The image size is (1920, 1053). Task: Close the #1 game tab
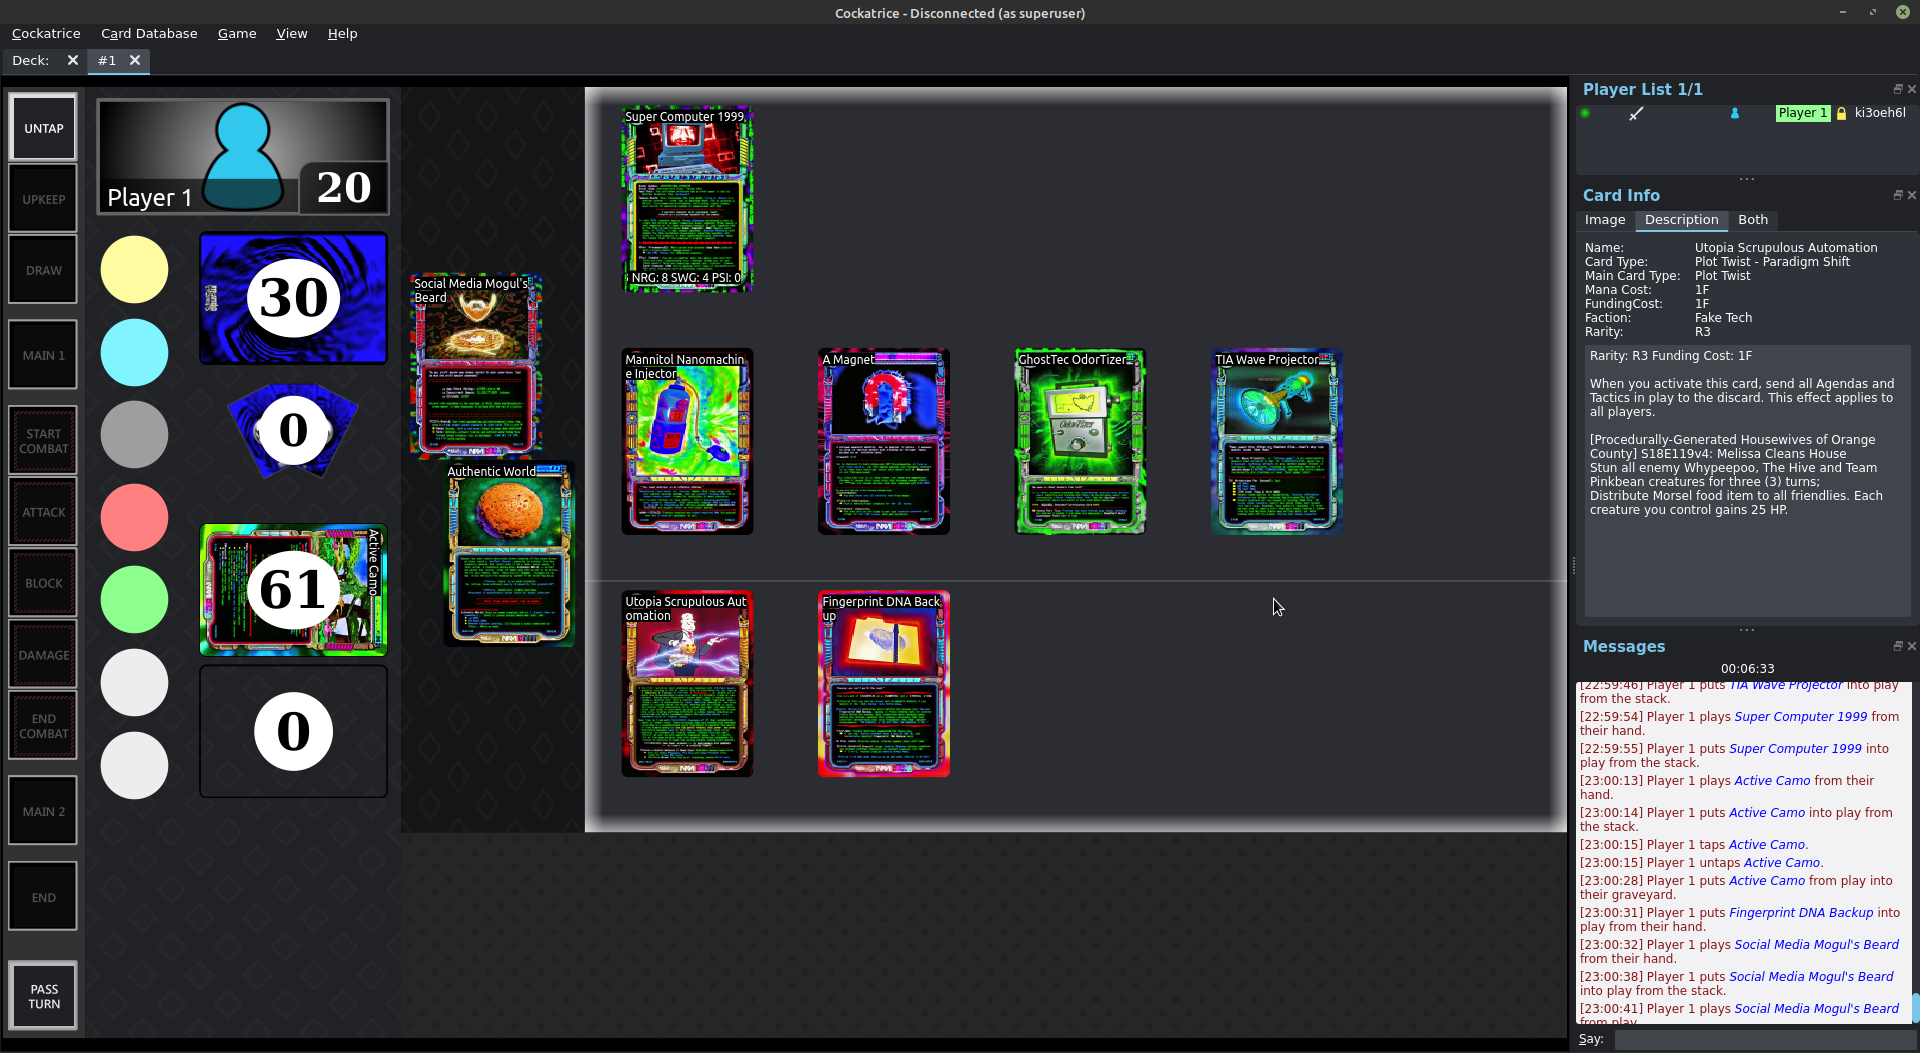[134, 60]
